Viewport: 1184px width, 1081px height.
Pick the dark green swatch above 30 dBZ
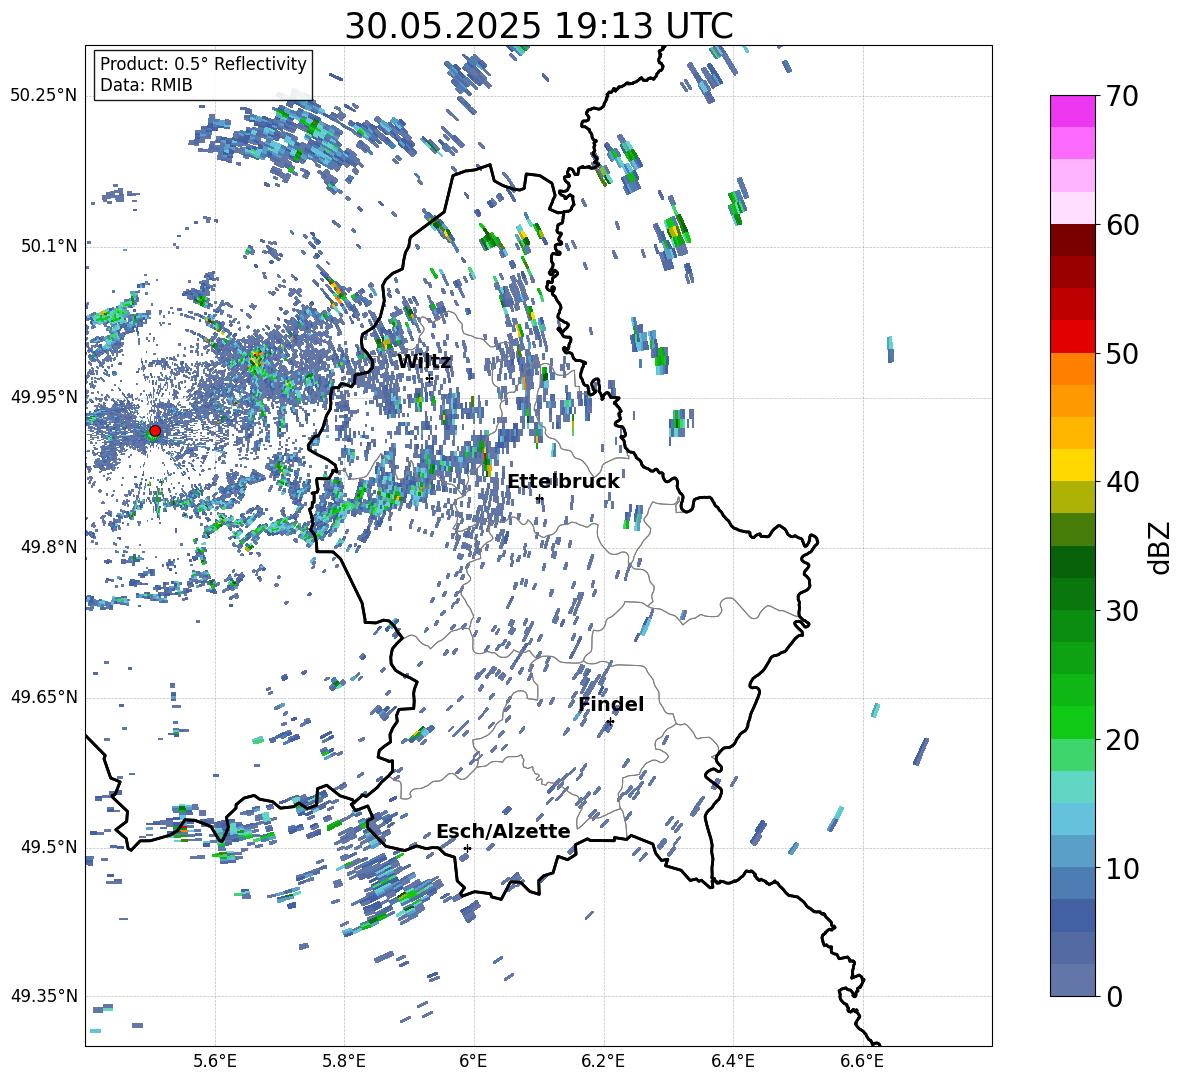pyautogui.click(x=1073, y=594)
